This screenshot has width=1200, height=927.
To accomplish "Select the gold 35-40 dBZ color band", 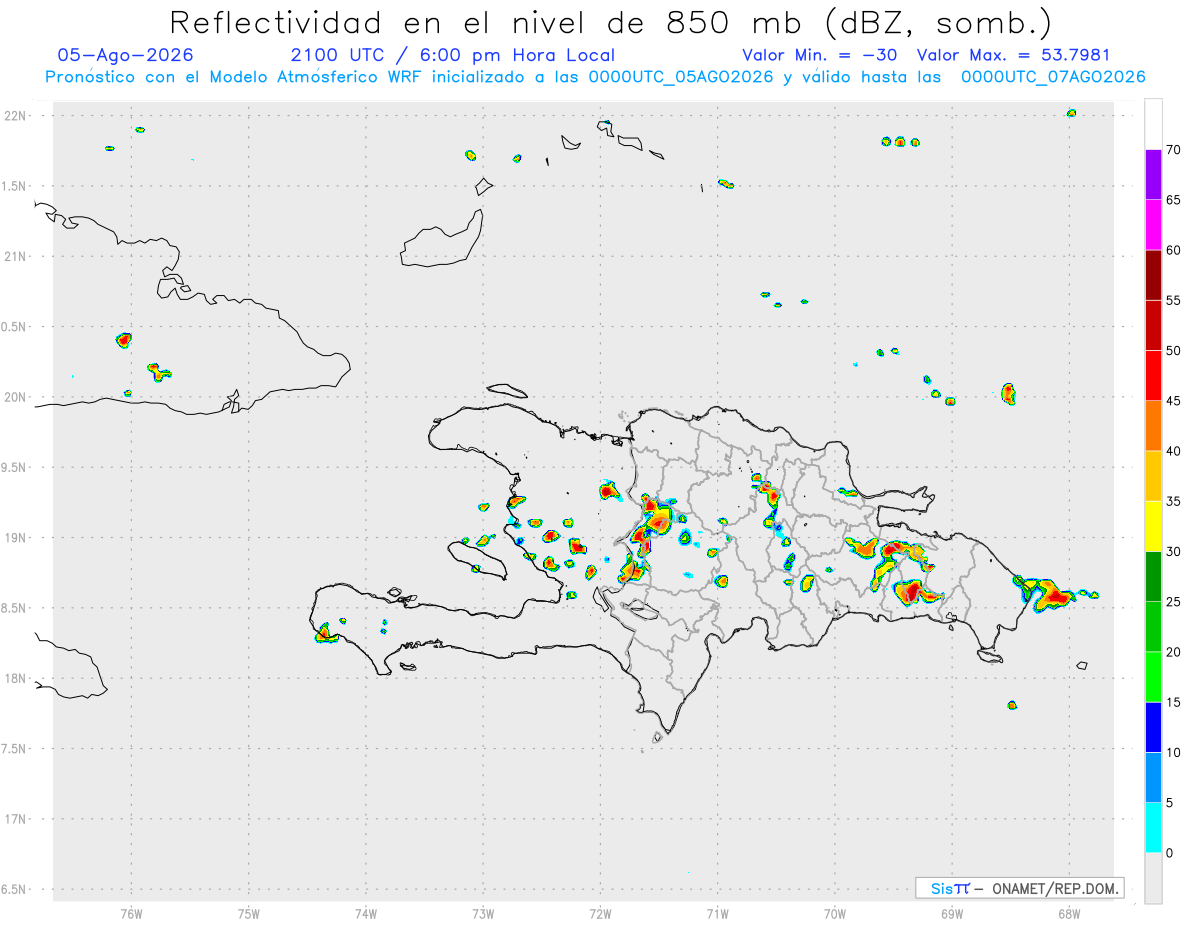I will tap(1153, 476).
